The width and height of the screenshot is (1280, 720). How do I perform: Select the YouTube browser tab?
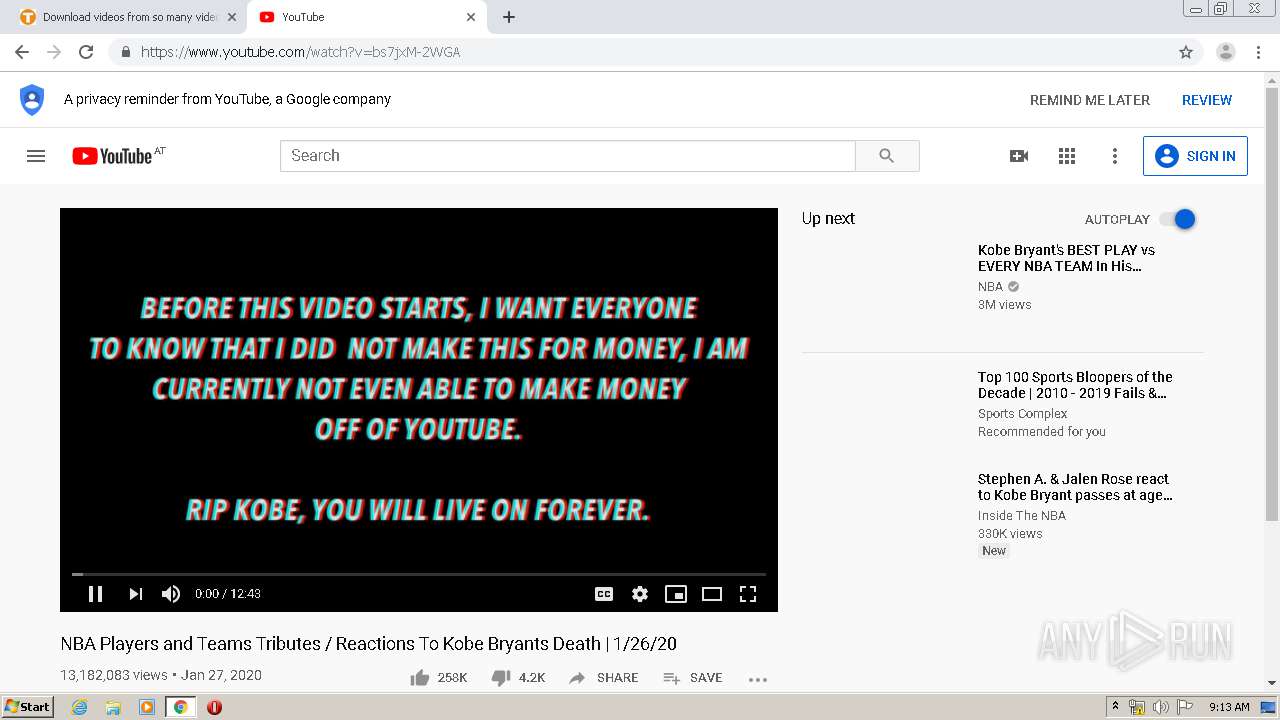click(x=367, y=17)
